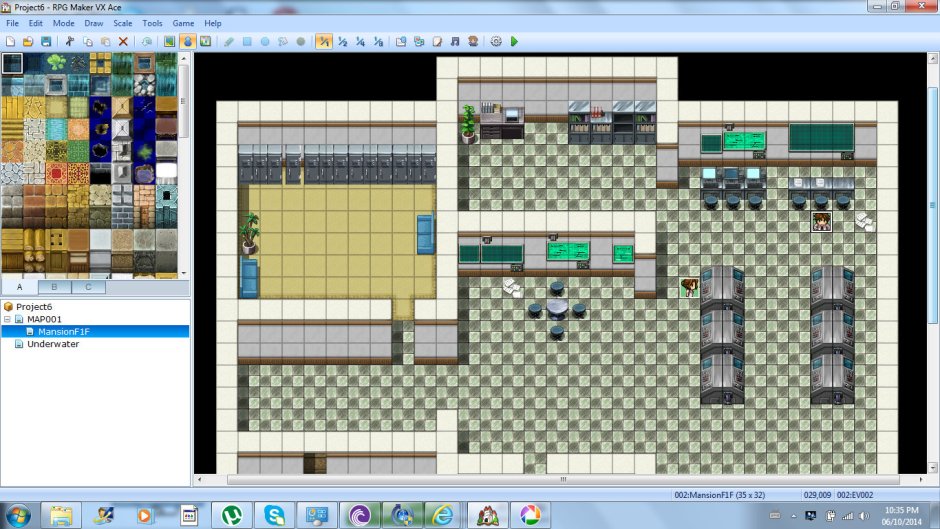Create a new project with the blank page icon
The image size is (940, 529).
click(10, 41)
